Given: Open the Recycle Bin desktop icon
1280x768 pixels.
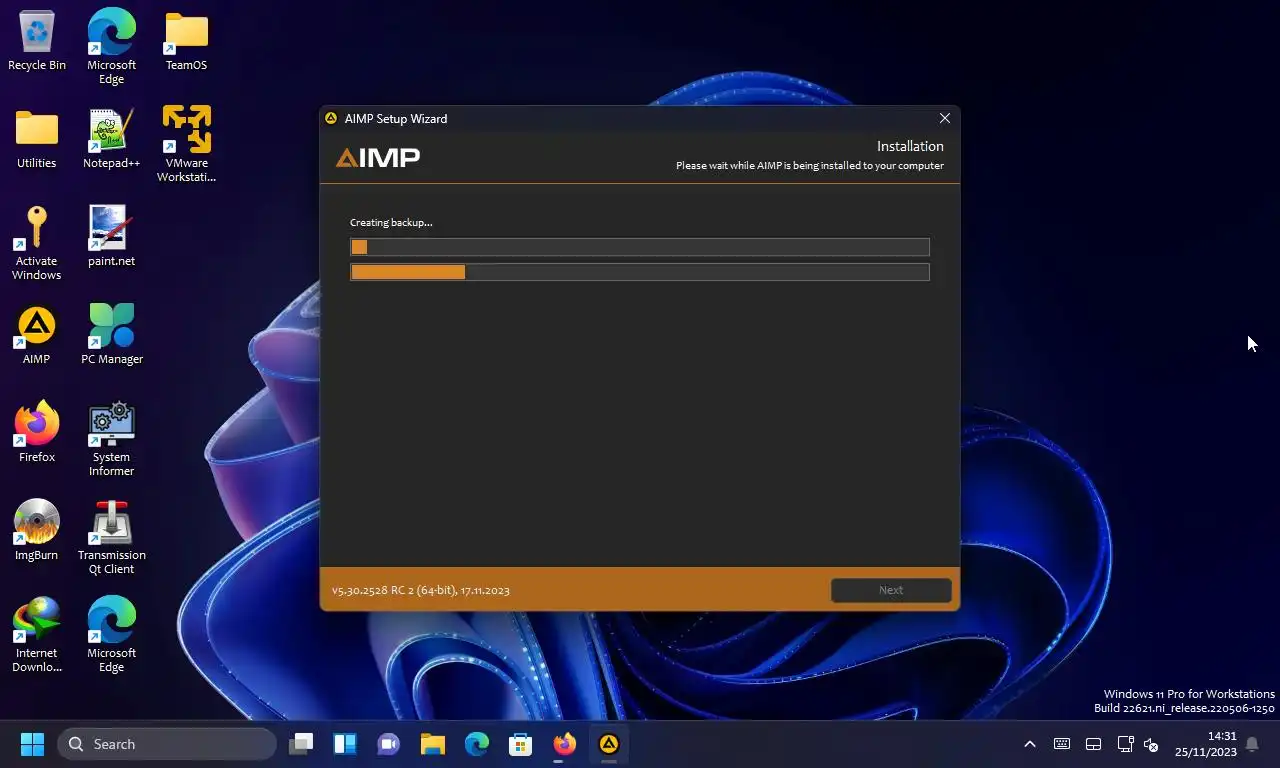Looking at the screenshot, I should pos(37,40).
